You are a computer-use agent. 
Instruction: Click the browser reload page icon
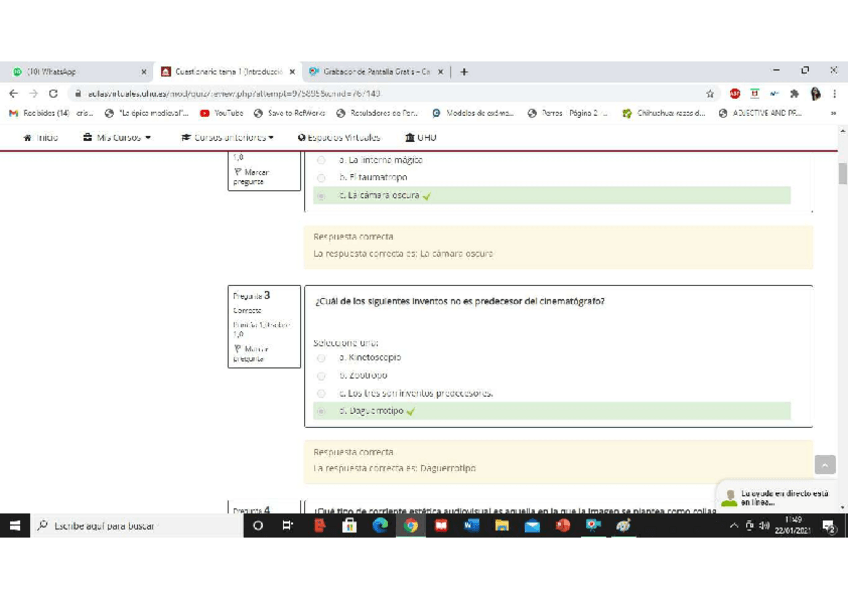point(53,93)
